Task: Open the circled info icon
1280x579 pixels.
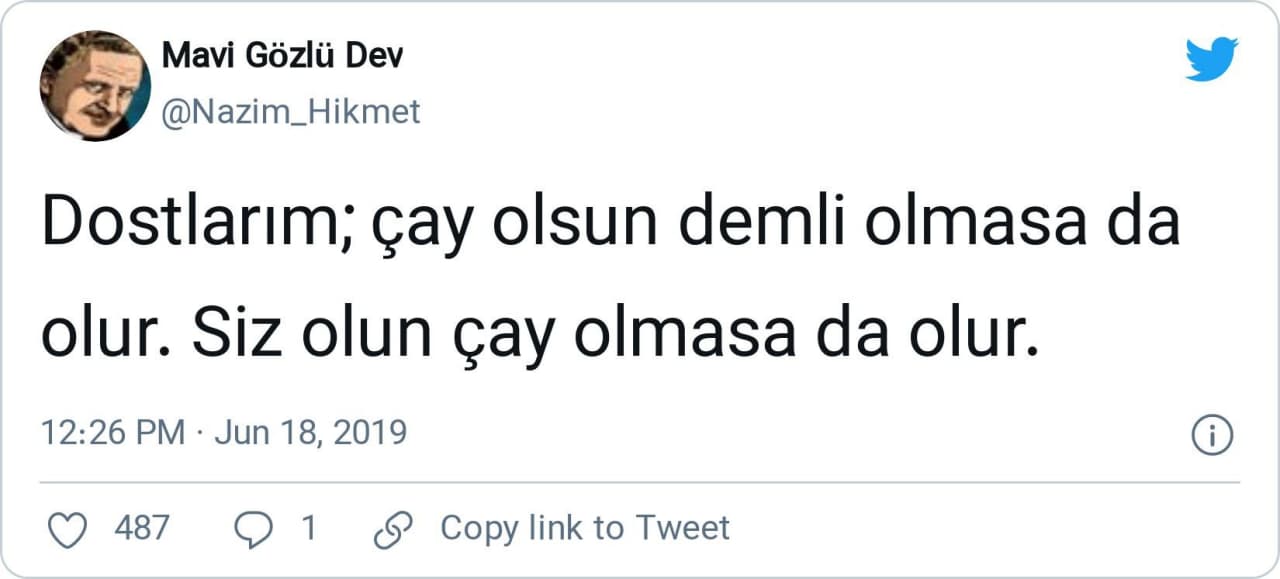Action: pyautogui.click(x=1213, y=435)
